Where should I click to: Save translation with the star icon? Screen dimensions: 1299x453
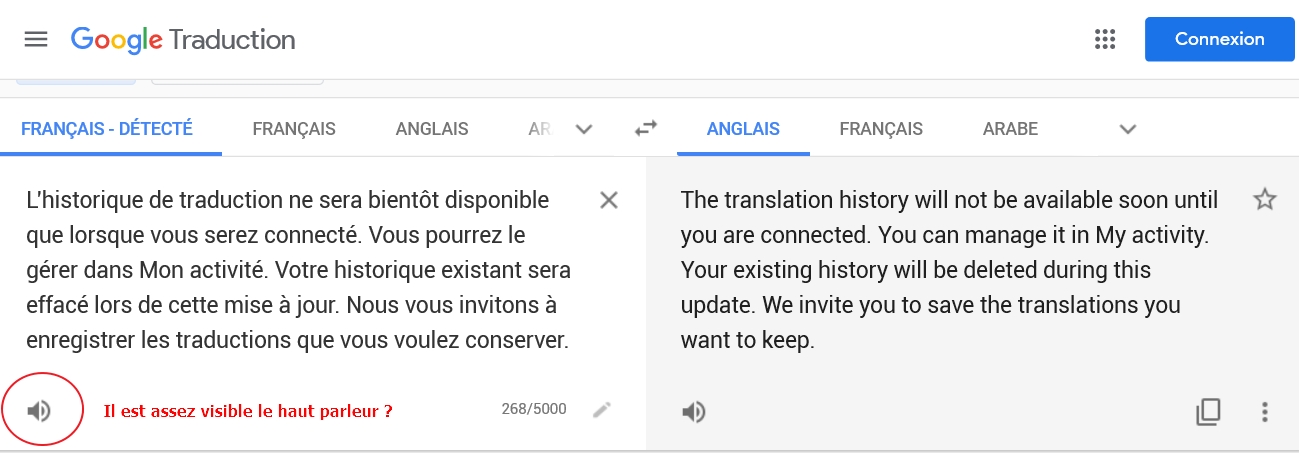coord(1265,200)
